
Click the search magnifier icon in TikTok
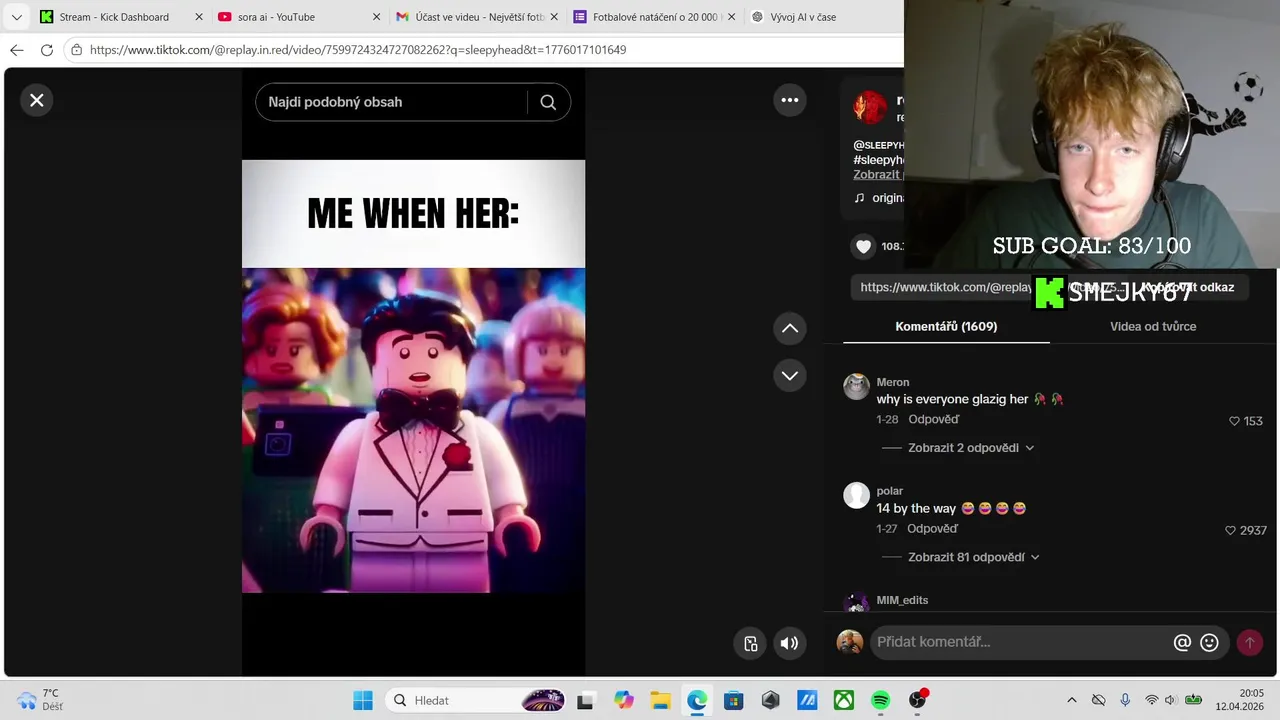pyautogui.click(x=548, y=102)
